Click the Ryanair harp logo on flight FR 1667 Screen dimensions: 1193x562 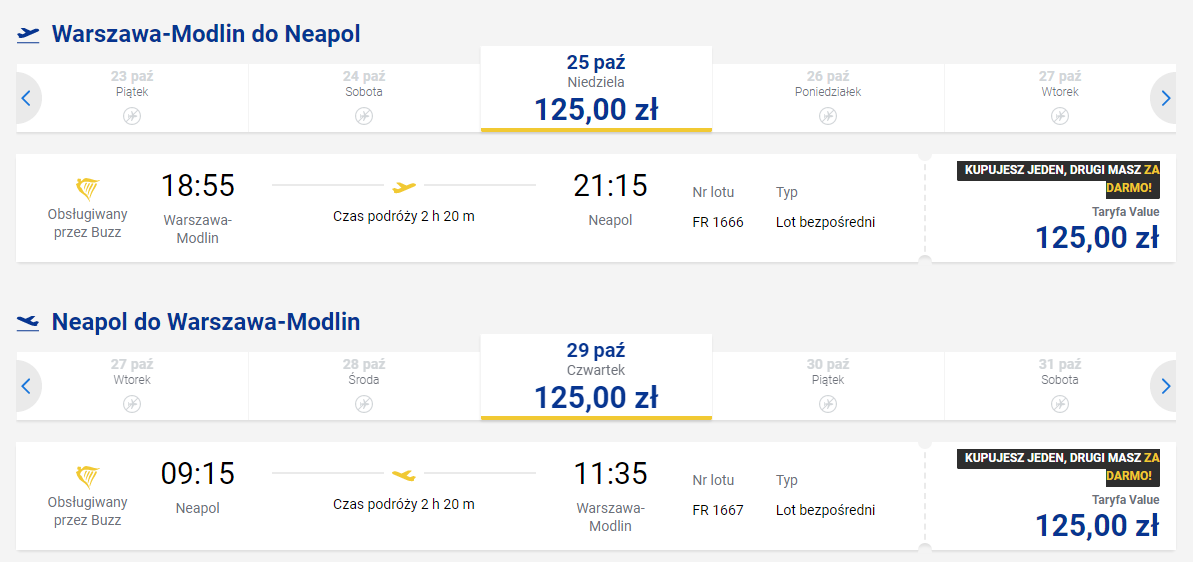(x=88, y=476)
